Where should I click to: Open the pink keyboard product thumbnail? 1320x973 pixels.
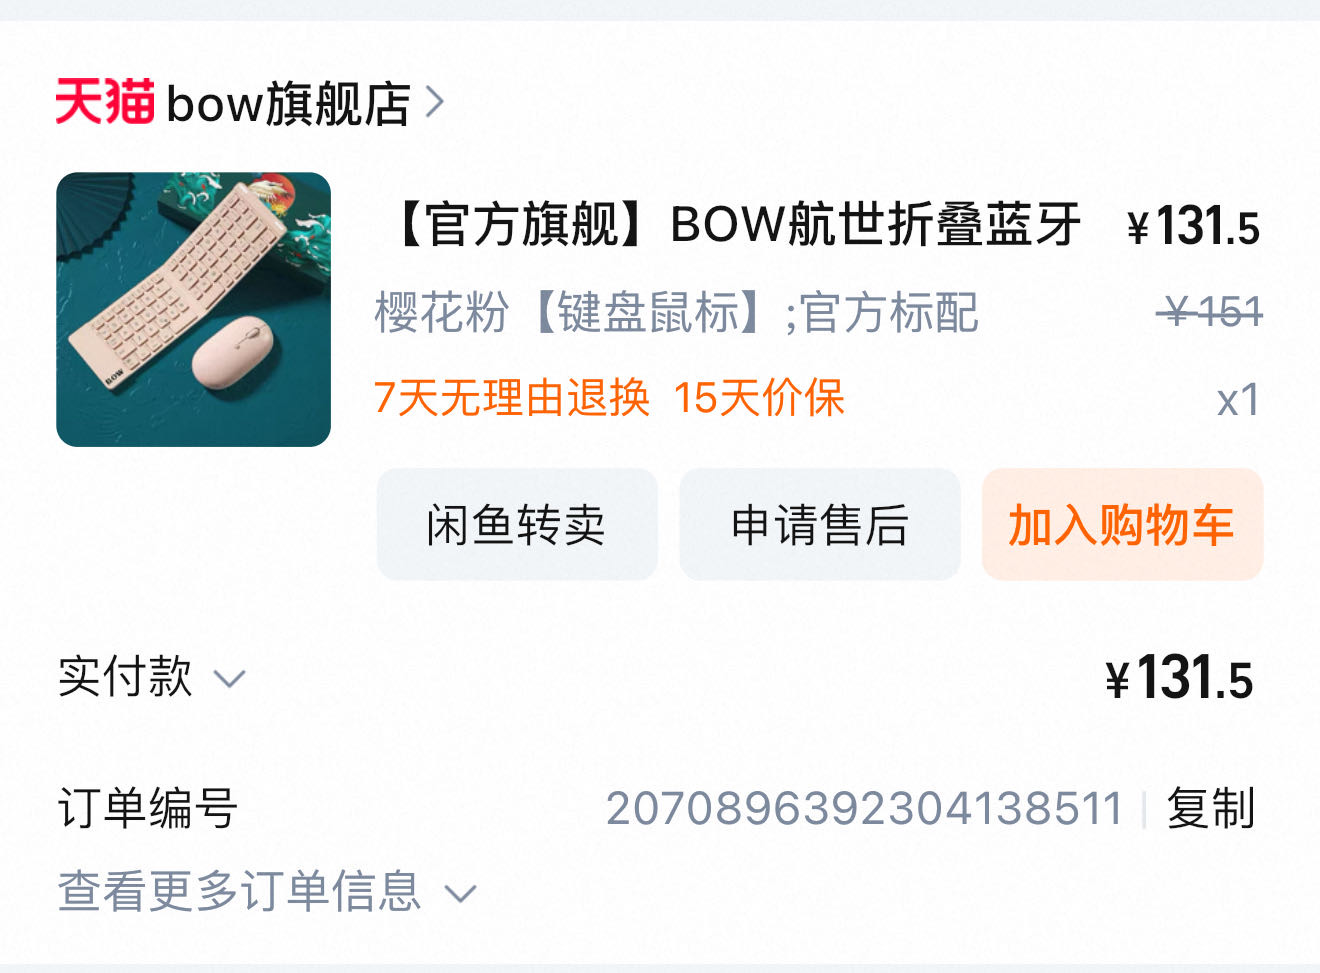193,309
